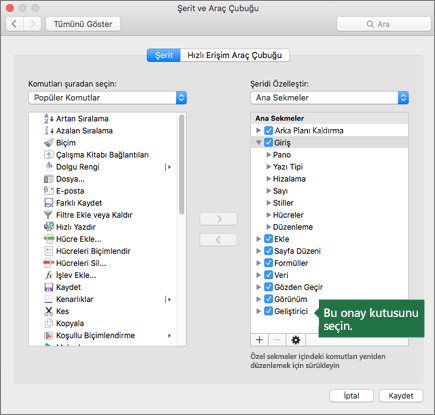Click the E-posta command icon

(49, 191)
